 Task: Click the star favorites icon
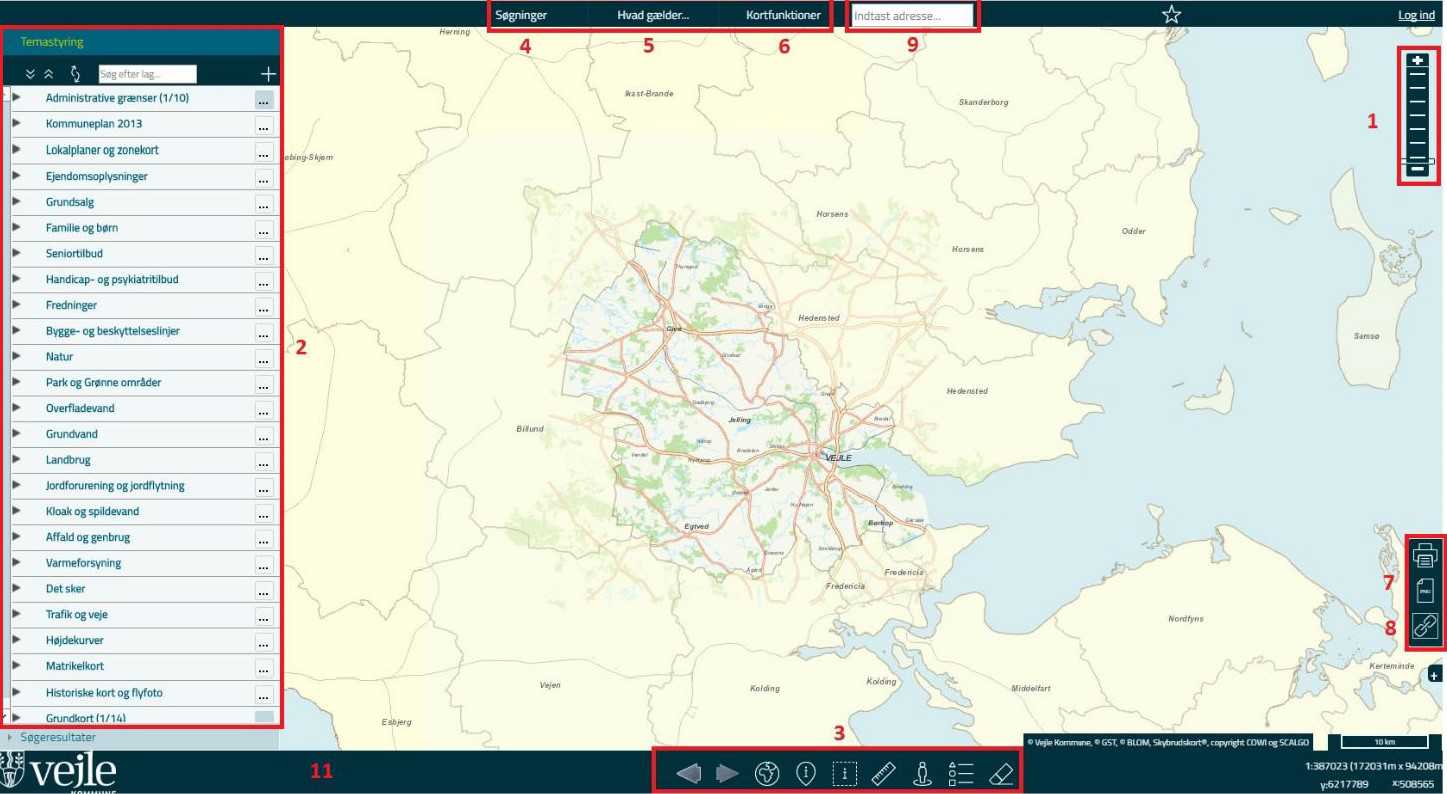1172,14
